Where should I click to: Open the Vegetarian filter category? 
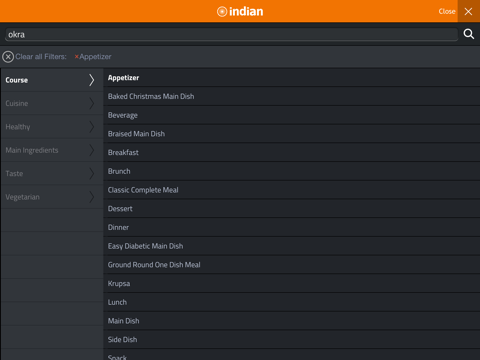coord(52,197)
